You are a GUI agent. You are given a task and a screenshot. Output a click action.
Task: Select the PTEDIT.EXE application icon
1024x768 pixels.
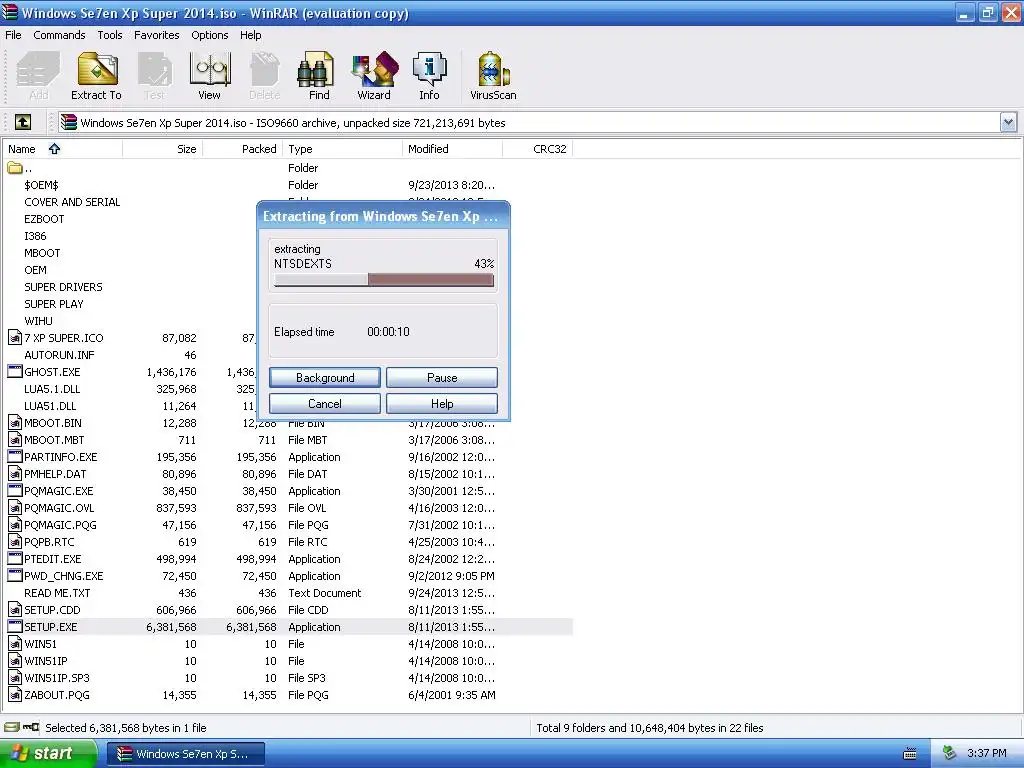(15, 558)
